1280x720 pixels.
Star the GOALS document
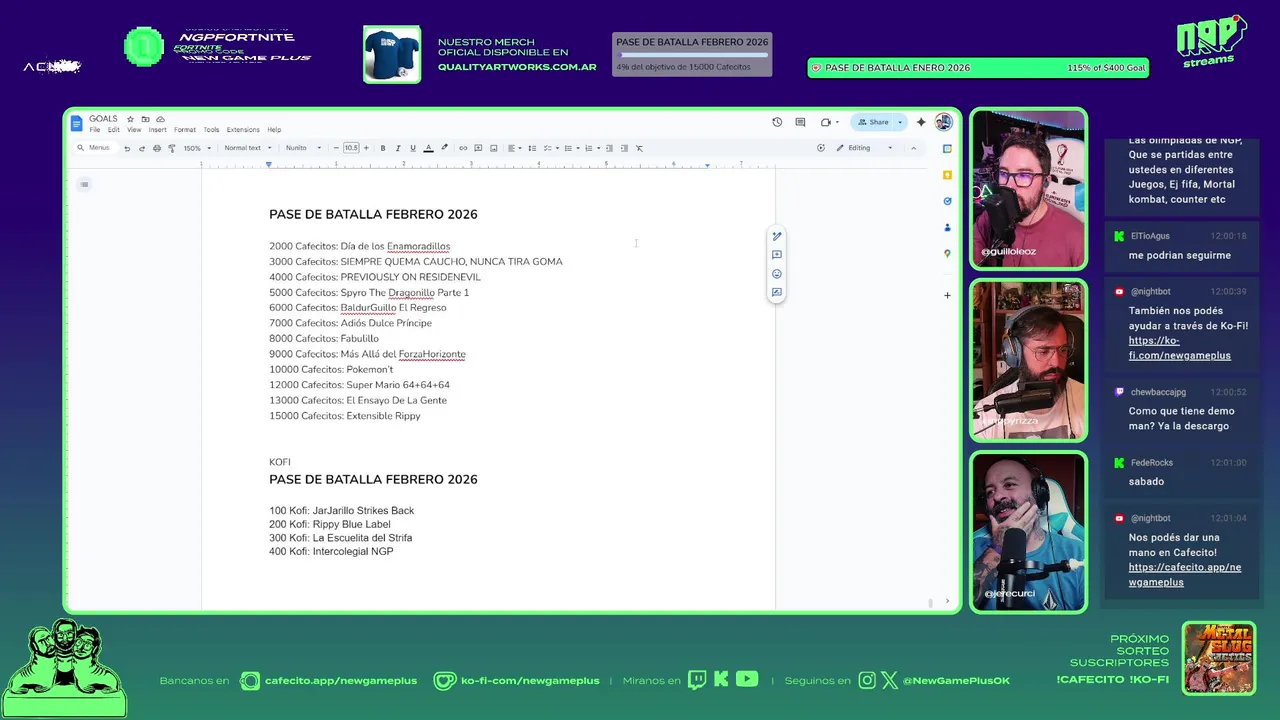(x=130, y=119)
